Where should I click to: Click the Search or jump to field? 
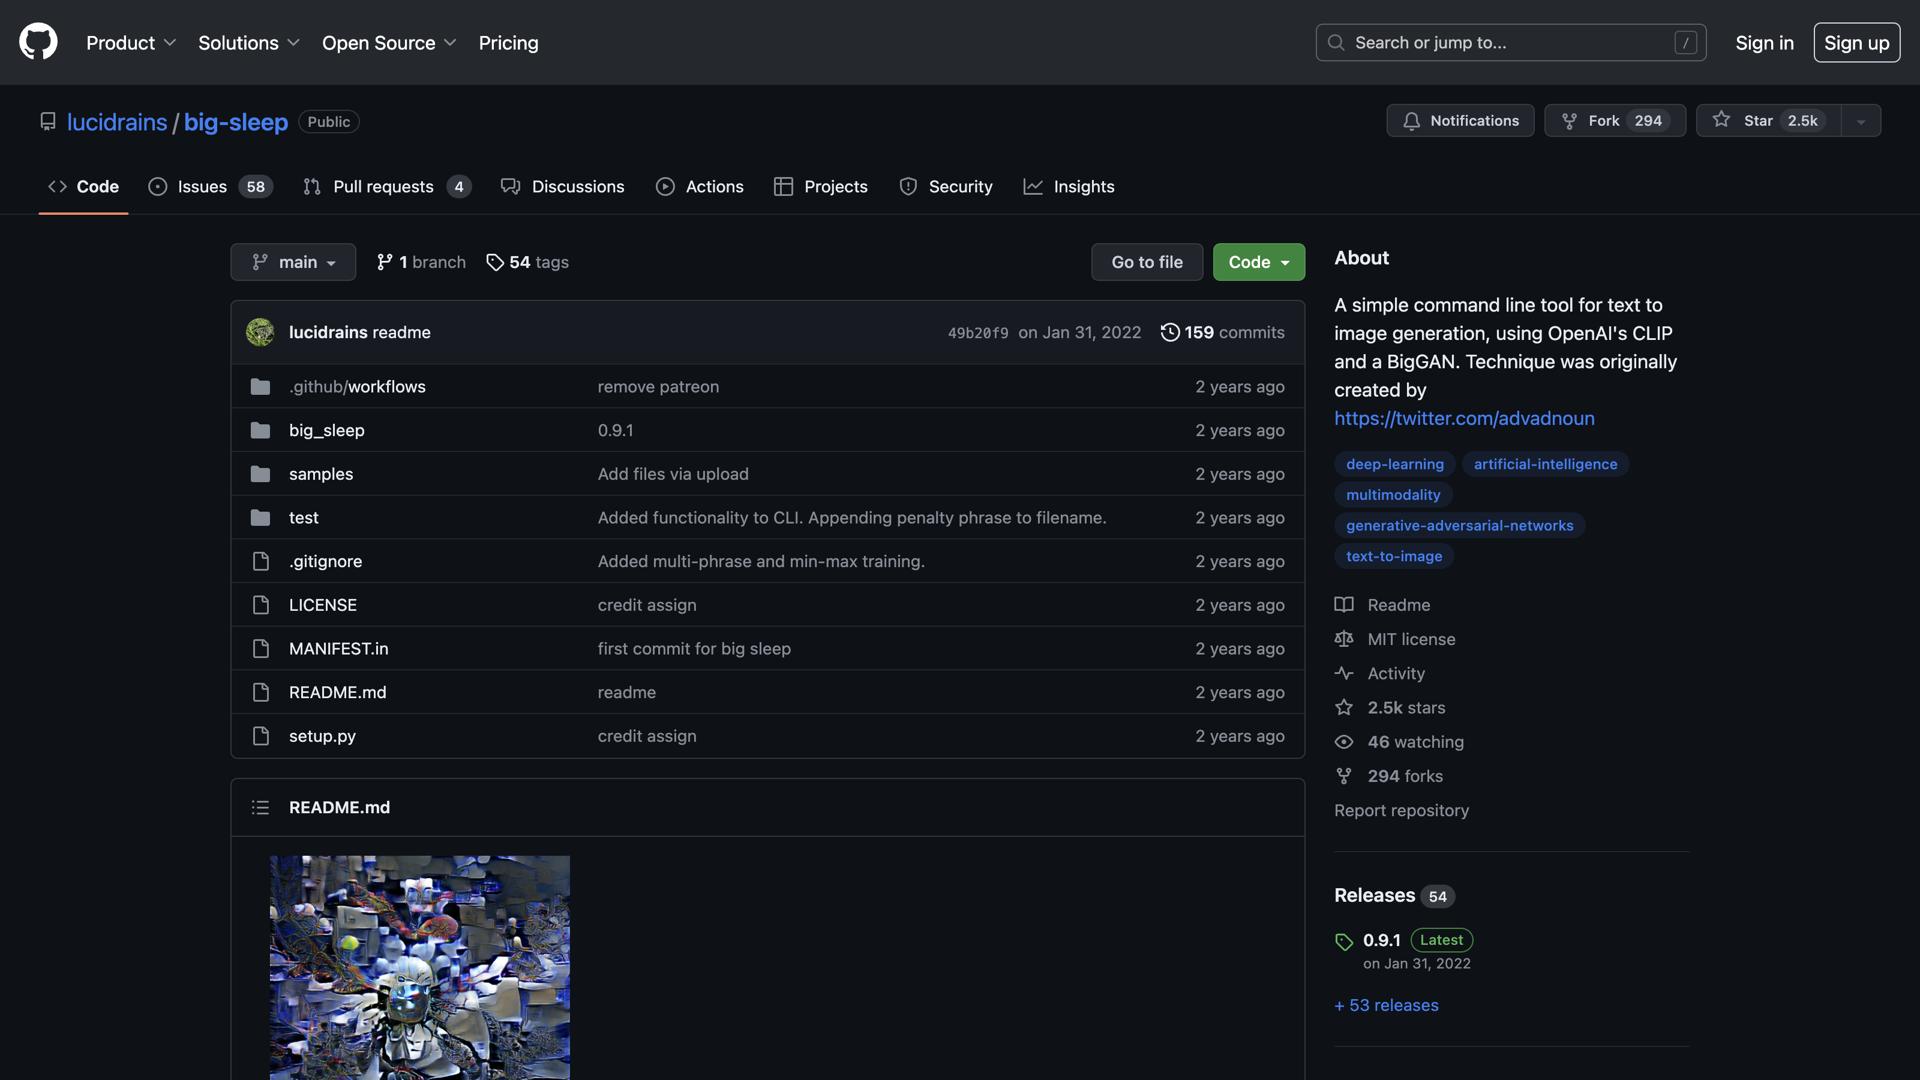pyautogui.click(x=1510, y=43)
